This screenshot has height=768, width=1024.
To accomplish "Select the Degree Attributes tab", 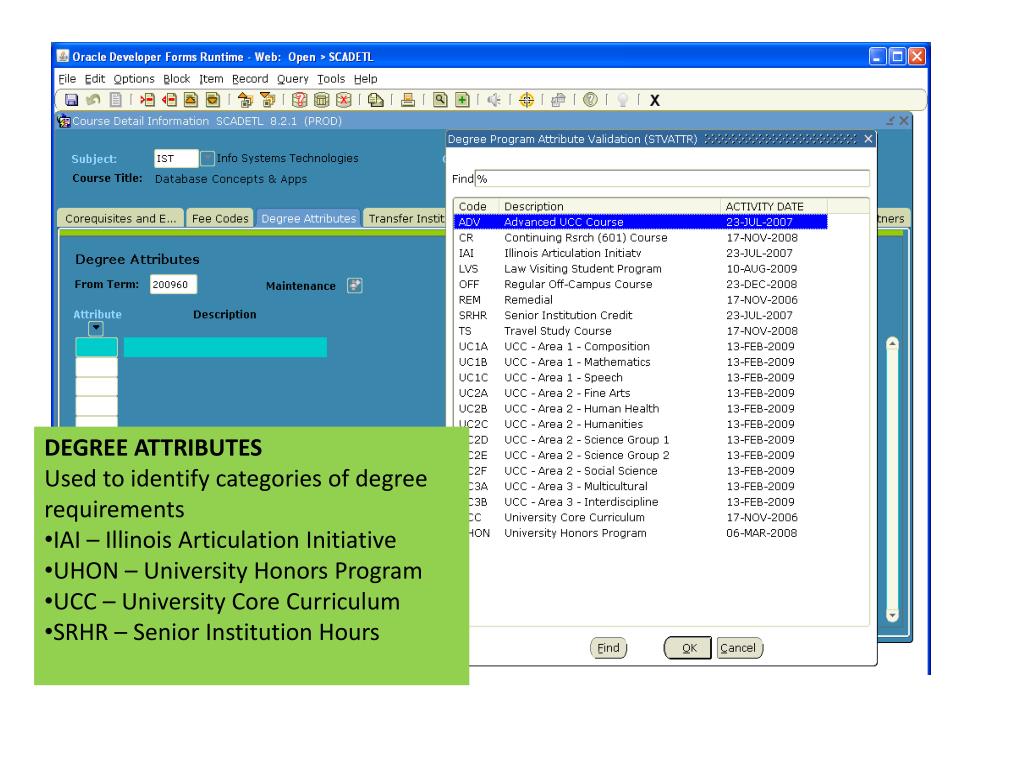I will pos(308,218).
